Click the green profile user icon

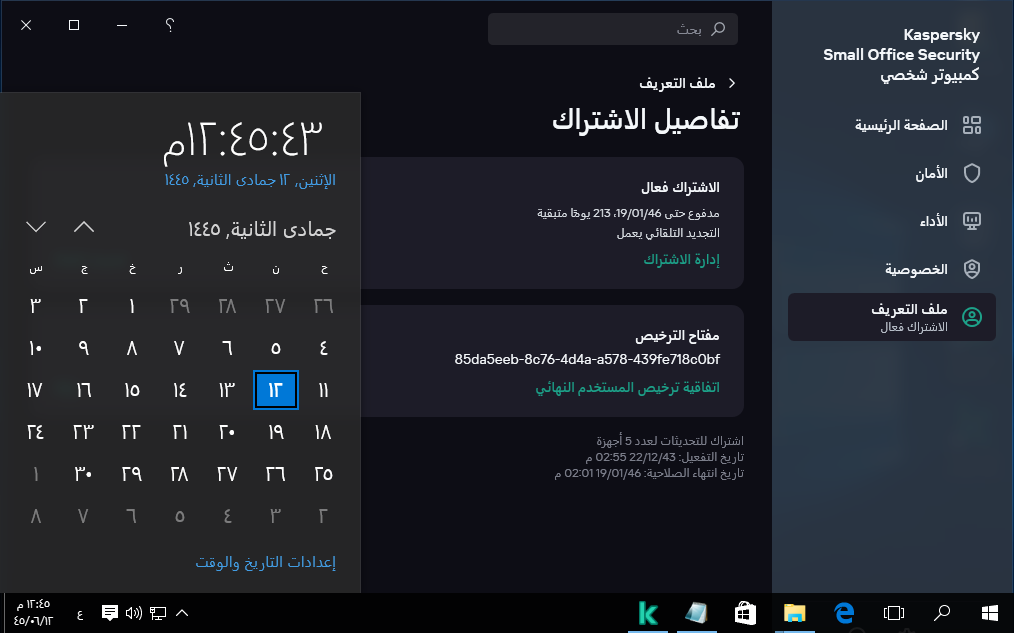971,317
